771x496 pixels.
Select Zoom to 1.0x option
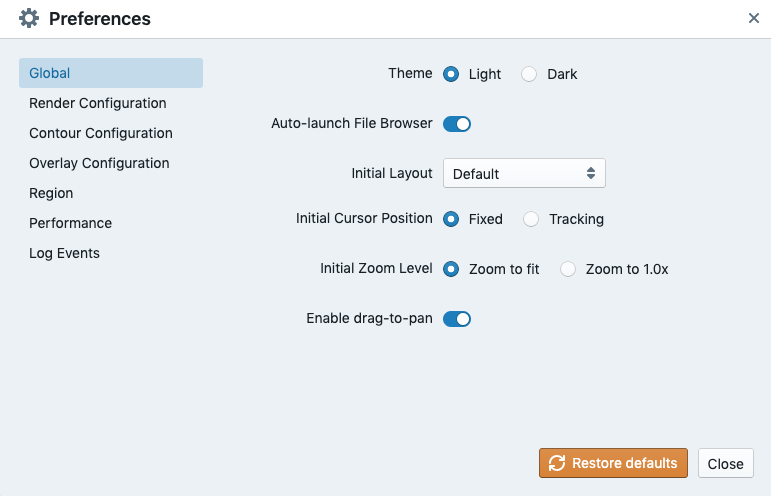pos(569,269)
